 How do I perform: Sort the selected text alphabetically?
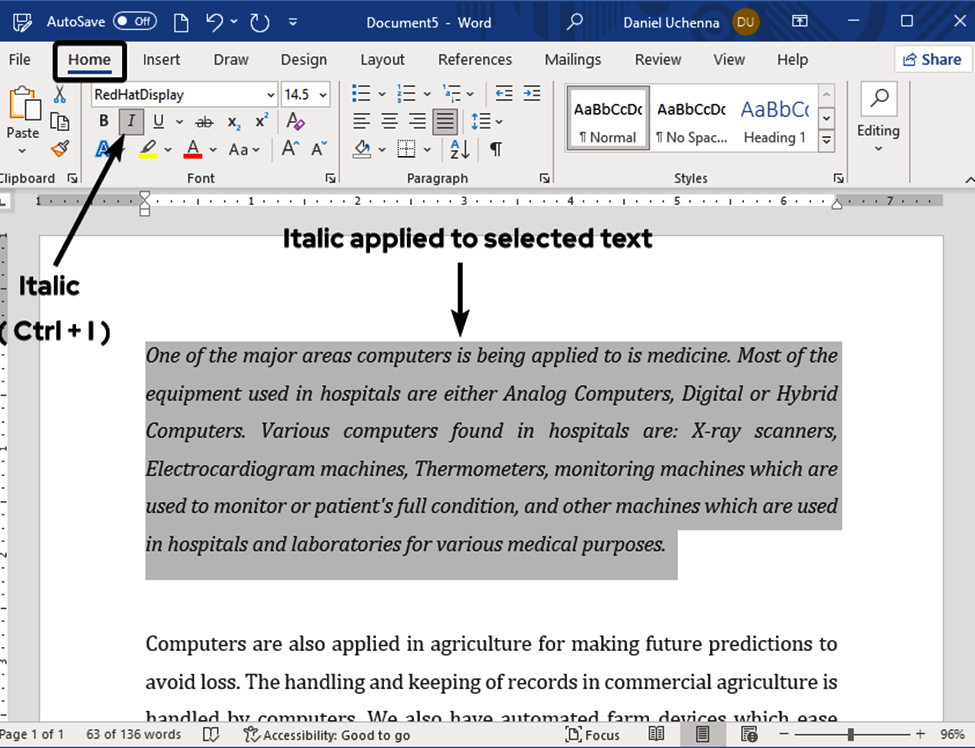click(459, 149)
